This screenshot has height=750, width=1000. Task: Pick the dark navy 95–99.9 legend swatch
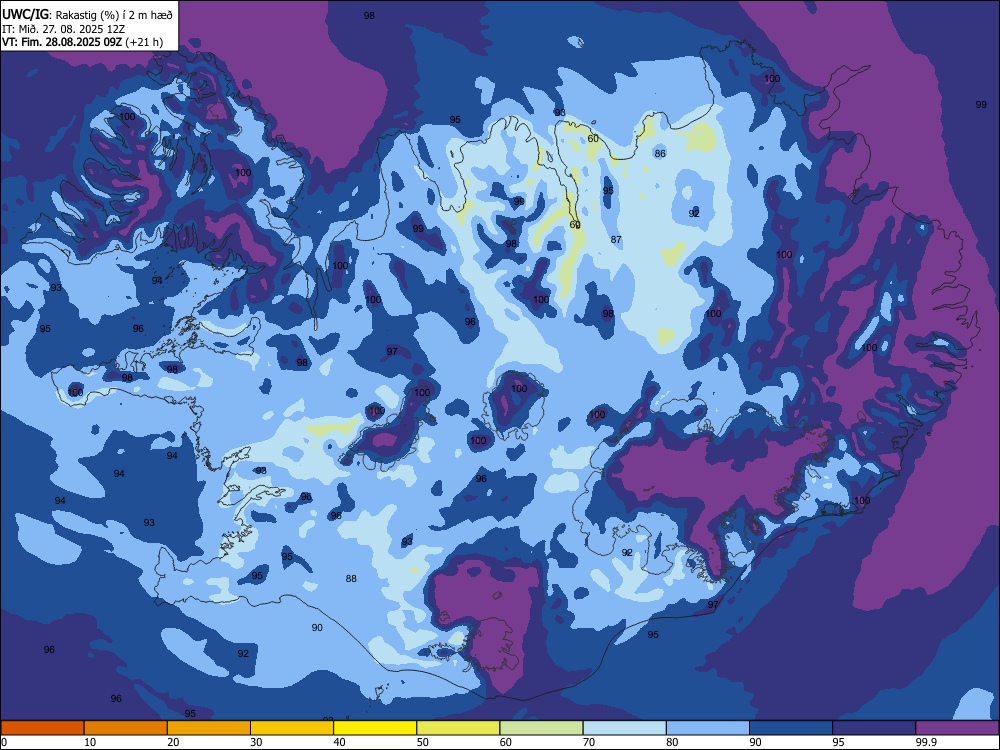coord(874,728)
